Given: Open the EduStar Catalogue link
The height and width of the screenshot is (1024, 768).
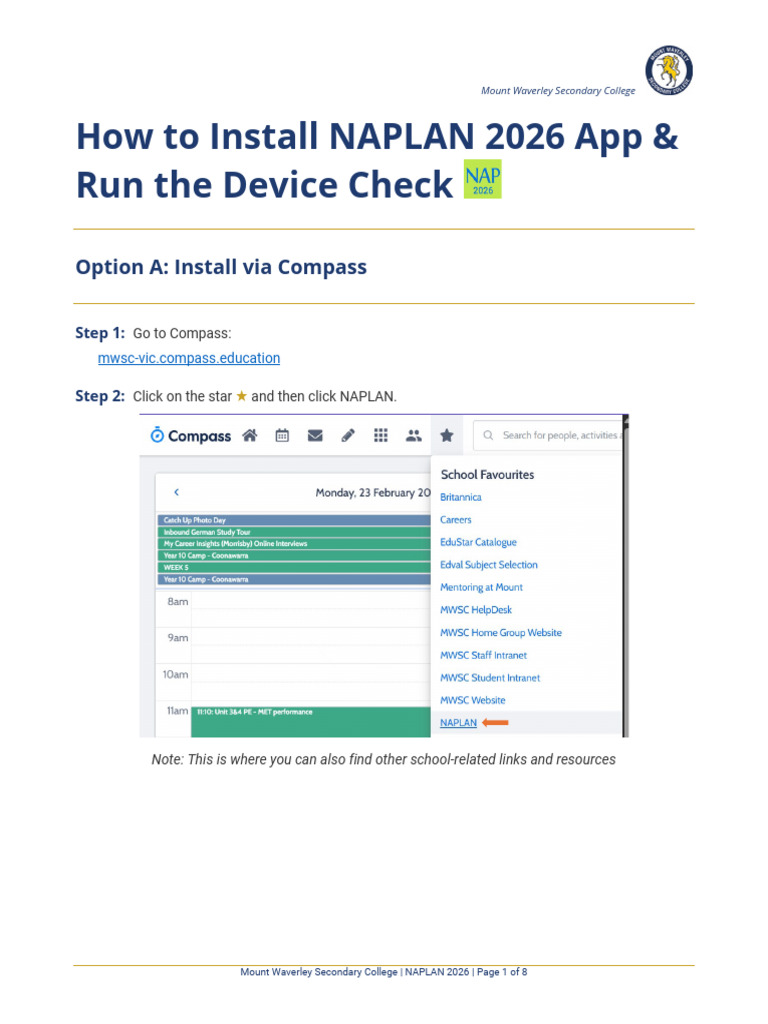Looking at the screenshot, I should [x=478, y=542].
